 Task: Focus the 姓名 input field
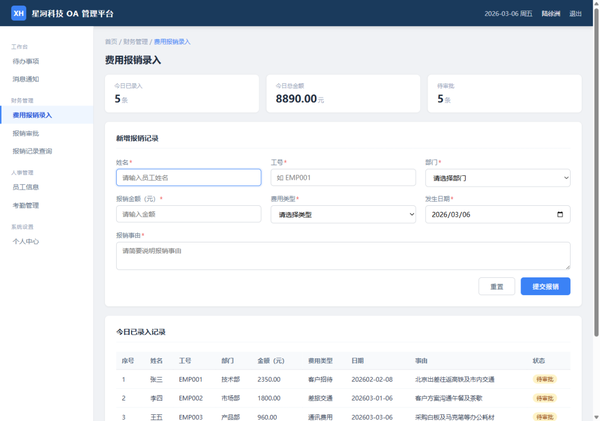(x=188, y=178)
